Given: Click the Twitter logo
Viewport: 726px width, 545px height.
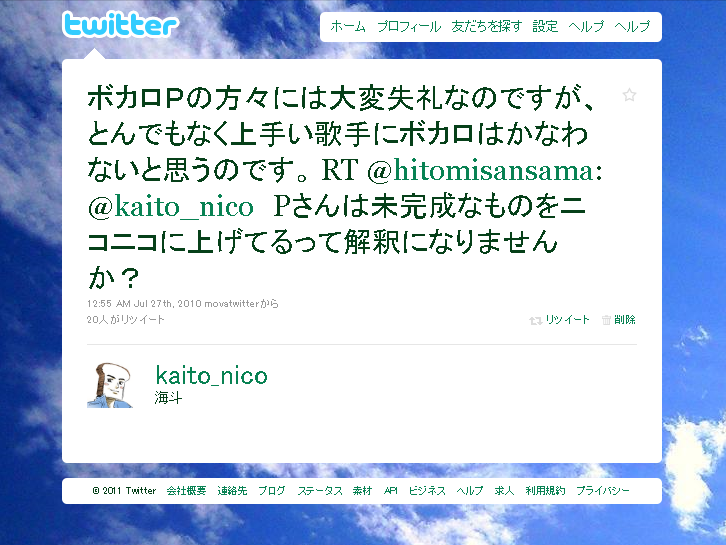Looking at the screenshot, I should click(120, 25).
